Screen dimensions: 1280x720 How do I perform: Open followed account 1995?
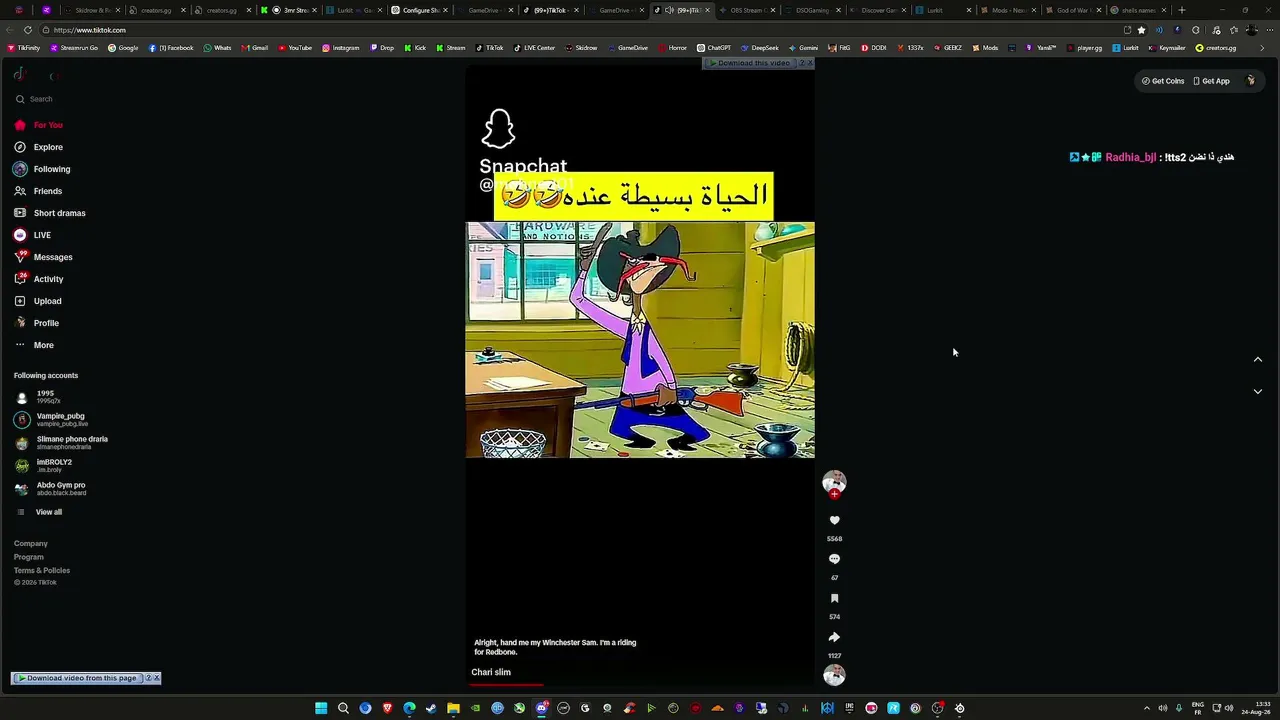[45, 397]
